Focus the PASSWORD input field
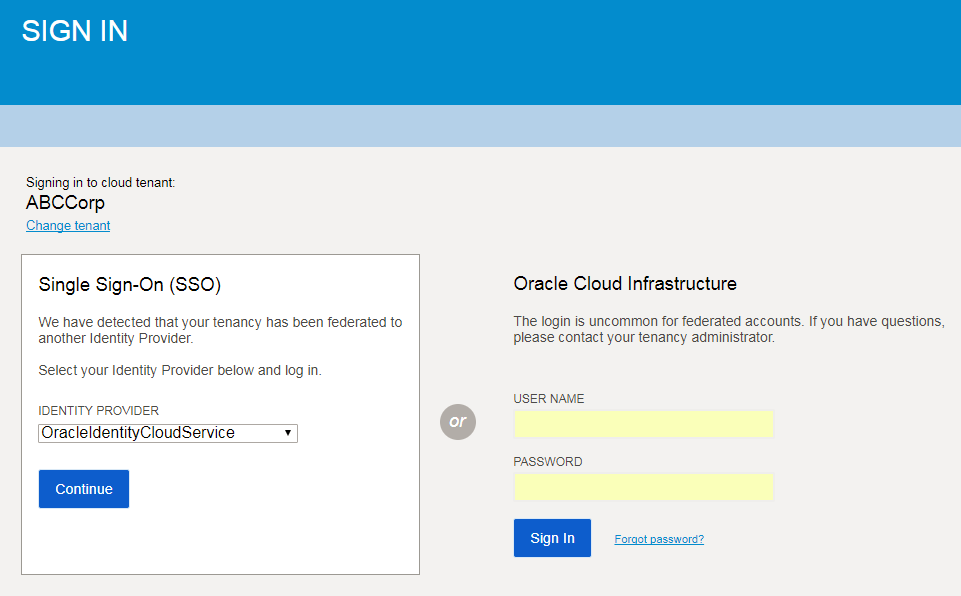961x596 pixels. (643, 487)
